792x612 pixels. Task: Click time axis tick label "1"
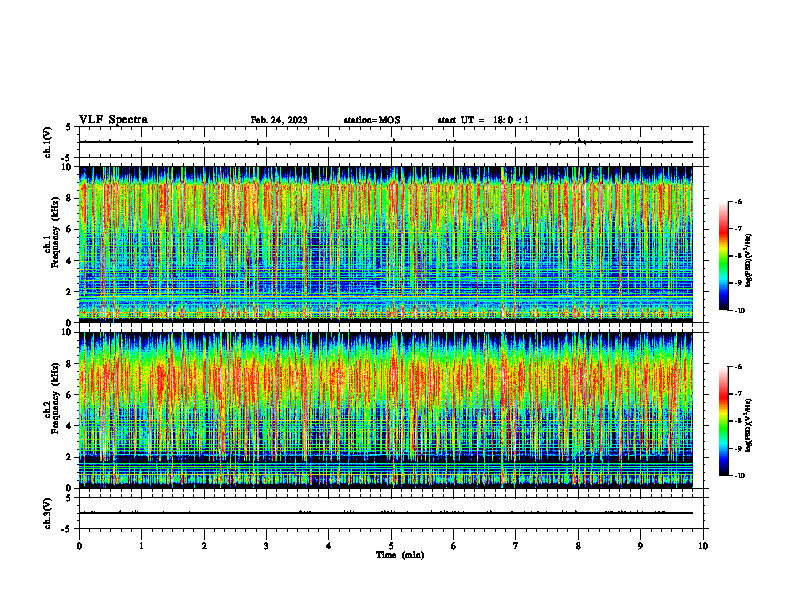[x=141, y=546]
